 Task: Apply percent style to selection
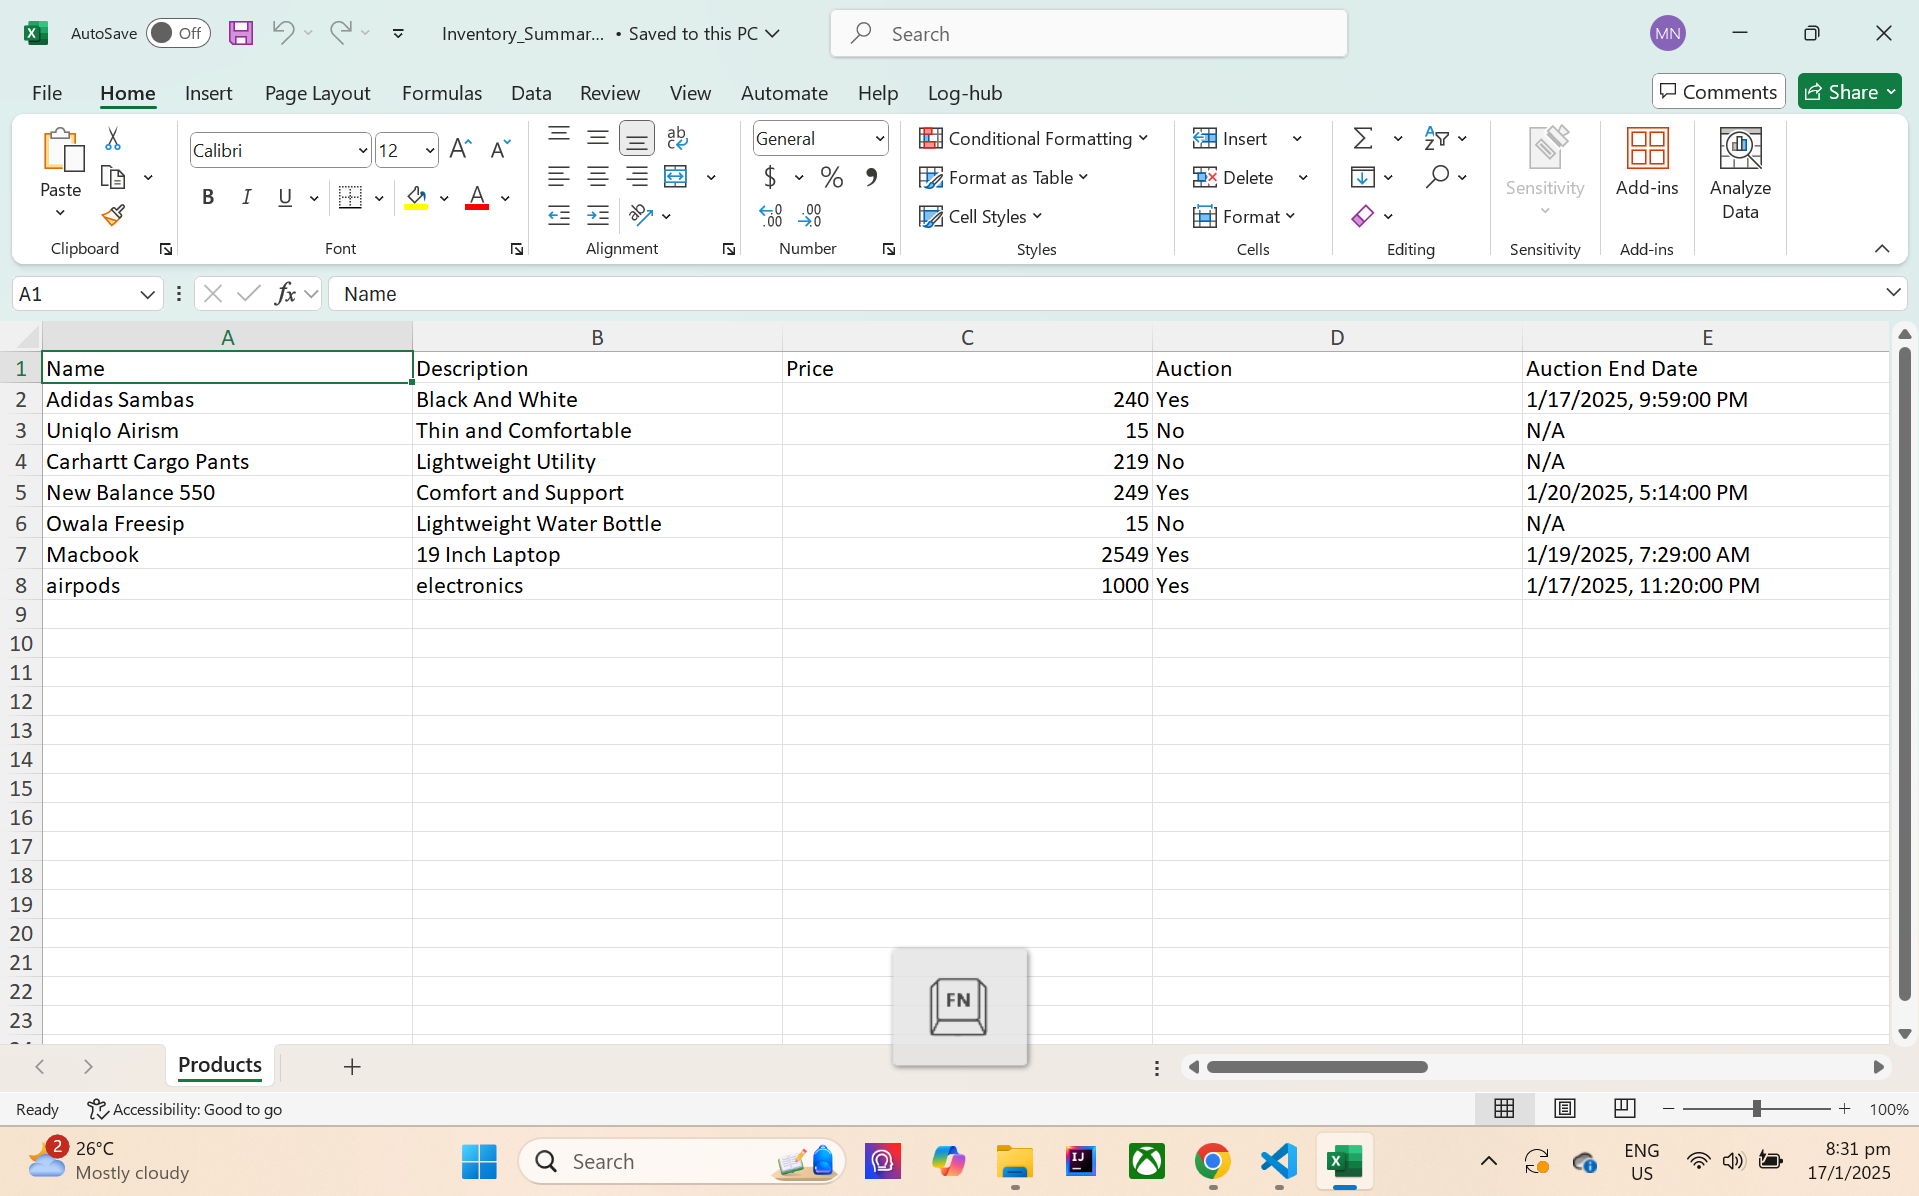click(831, 178)
